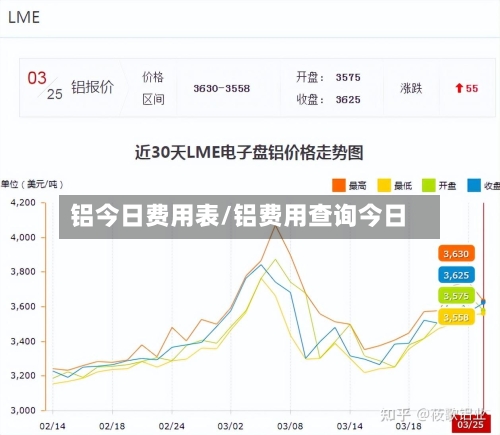
Task: Click the 最低 legend label
Action: click(403, 186)
